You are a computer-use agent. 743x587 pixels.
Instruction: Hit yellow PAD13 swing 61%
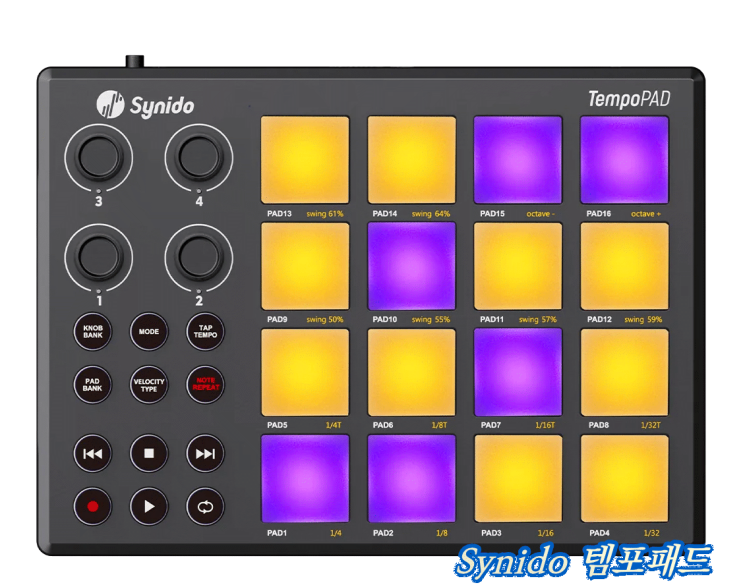305,160
